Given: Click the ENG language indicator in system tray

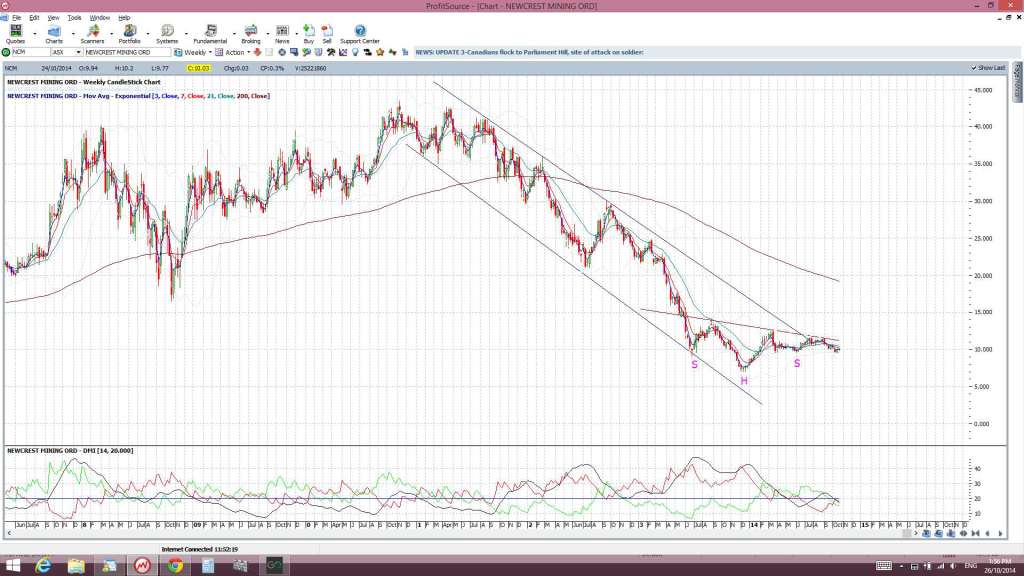Looking at the screenshot, I should (970, 566).
